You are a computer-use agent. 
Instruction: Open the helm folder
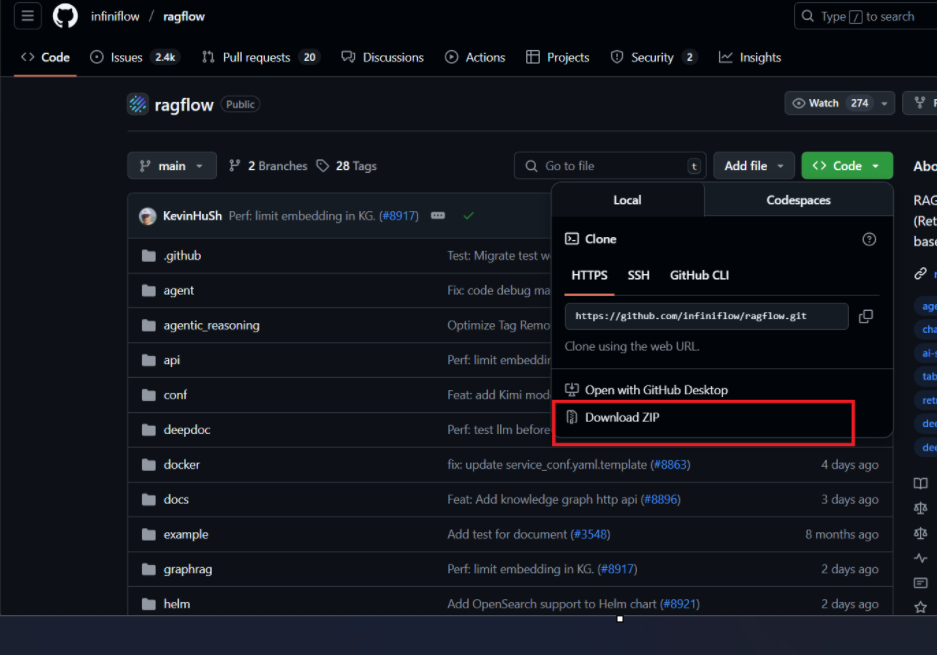click(177, 604)
